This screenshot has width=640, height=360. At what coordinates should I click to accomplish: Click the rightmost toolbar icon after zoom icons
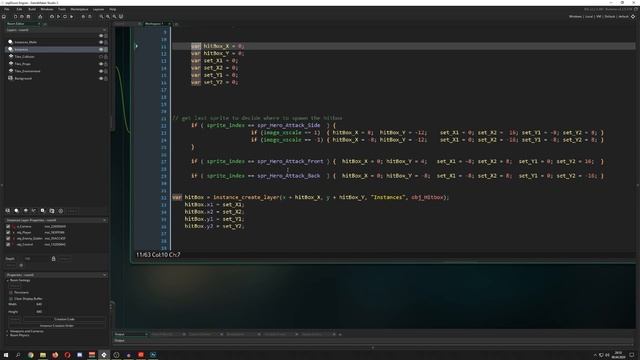(121, 17)
